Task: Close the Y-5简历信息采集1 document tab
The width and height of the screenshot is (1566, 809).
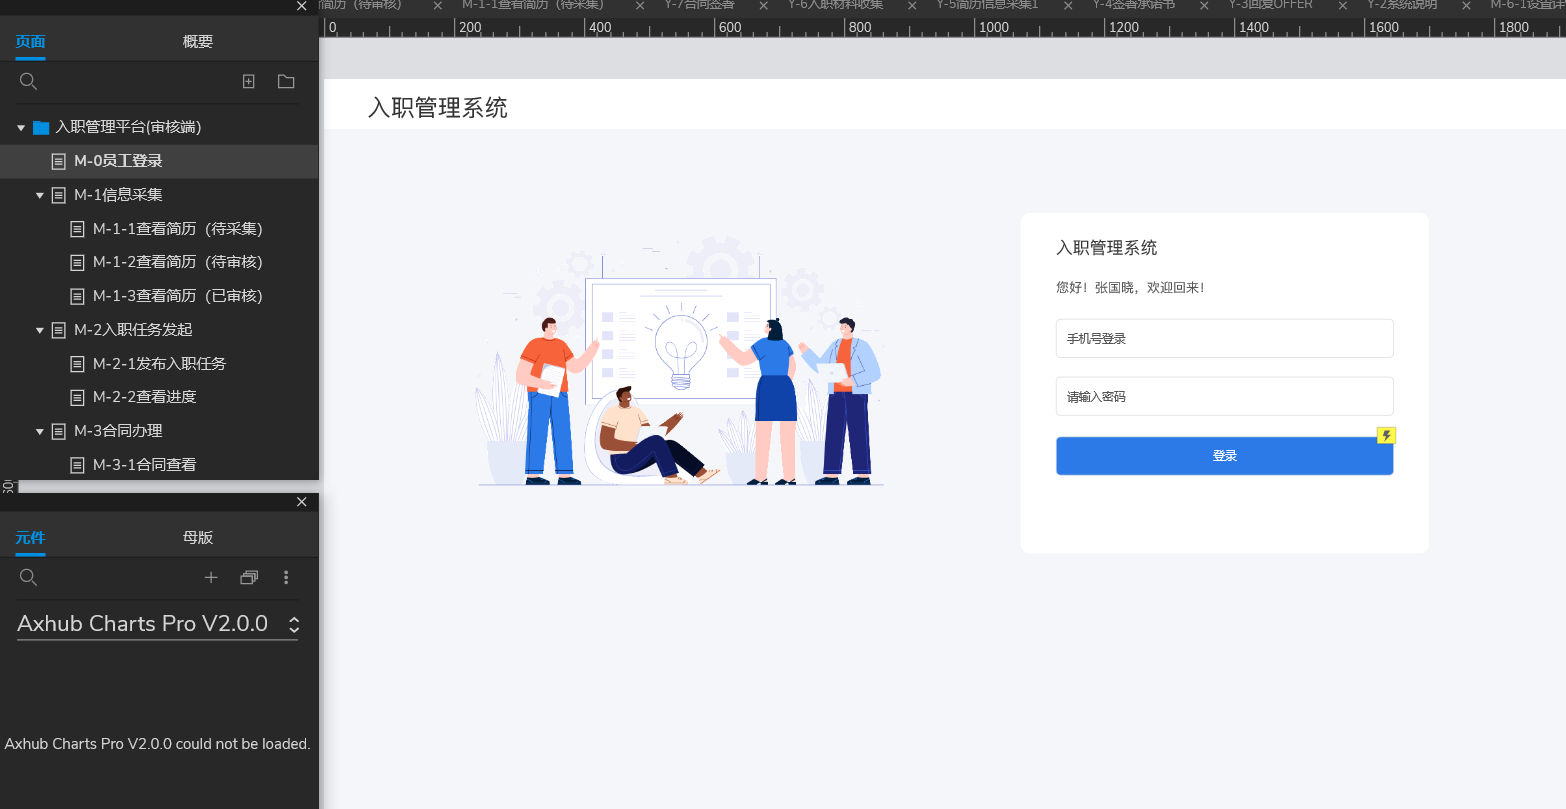Action: click(1068, 6)
